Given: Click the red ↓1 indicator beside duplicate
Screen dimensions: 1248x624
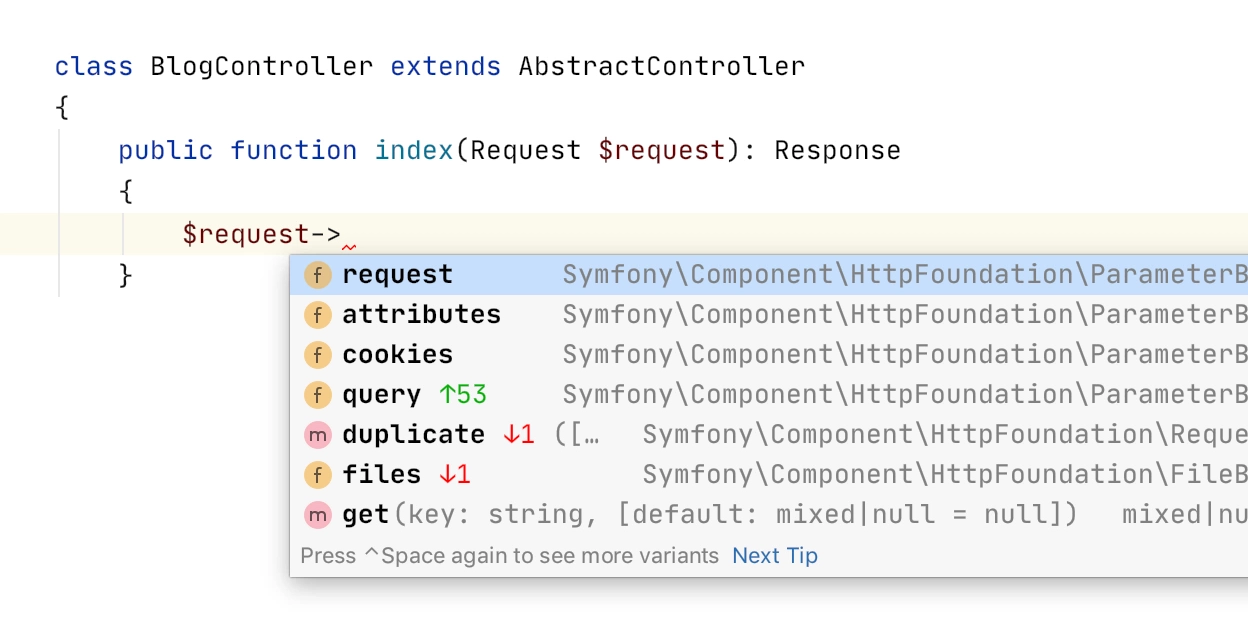Looking at the screenshot, I should [x=519, y=435].
